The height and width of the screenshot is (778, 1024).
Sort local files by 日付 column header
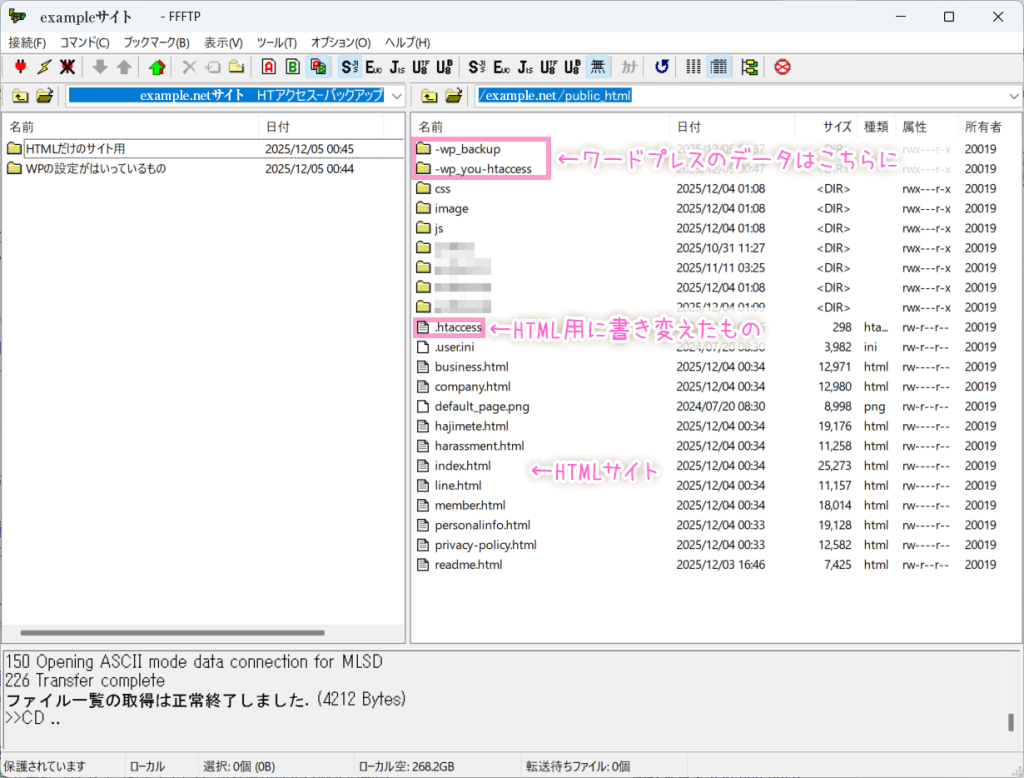(278, 127)
